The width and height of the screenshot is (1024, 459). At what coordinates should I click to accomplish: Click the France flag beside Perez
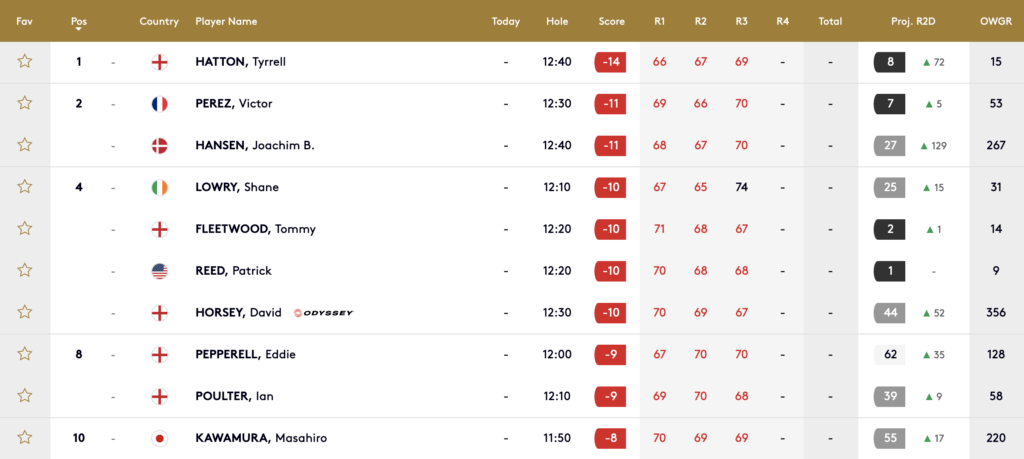tap(159, 104)
